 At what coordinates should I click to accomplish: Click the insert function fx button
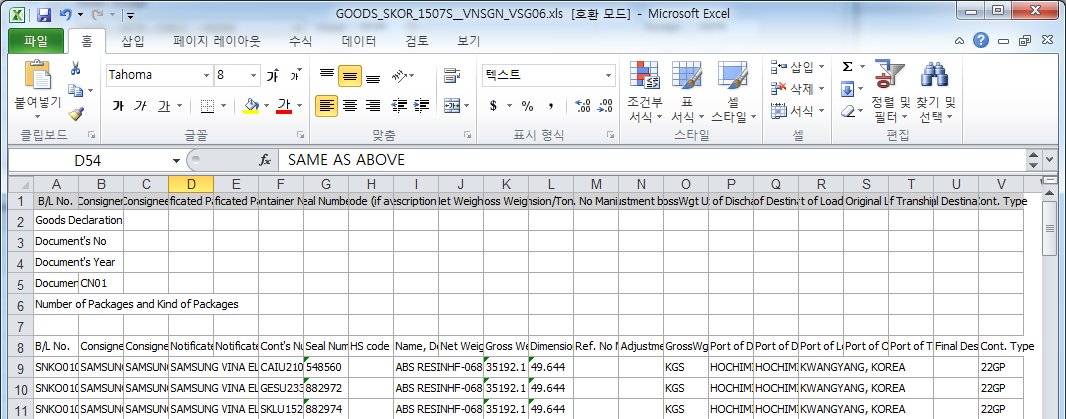[265, 161]
